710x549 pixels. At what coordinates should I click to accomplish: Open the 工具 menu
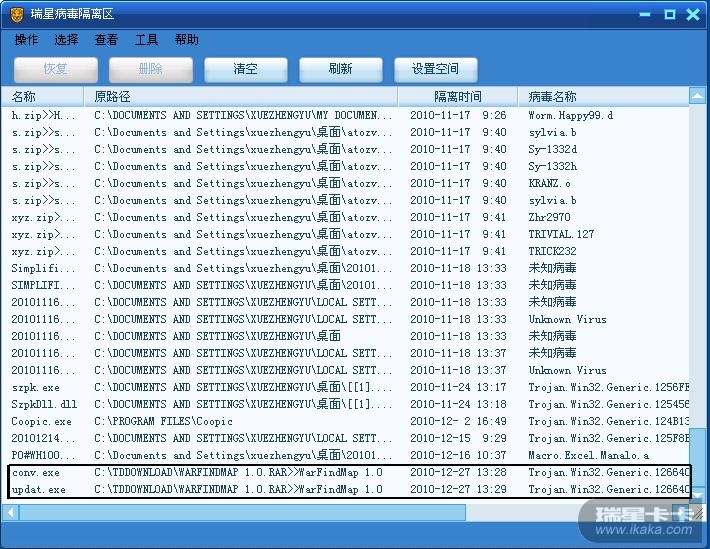click(x=146, y=40)
